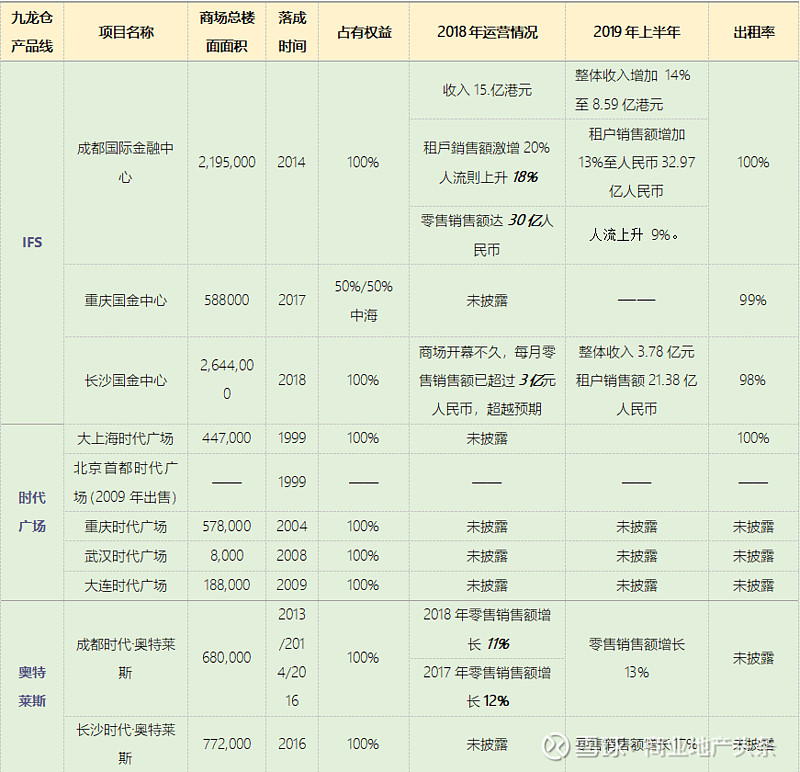800x772 pixels.
Task: Click the area value '2,644,000'
Action: (x=227, y=380)
